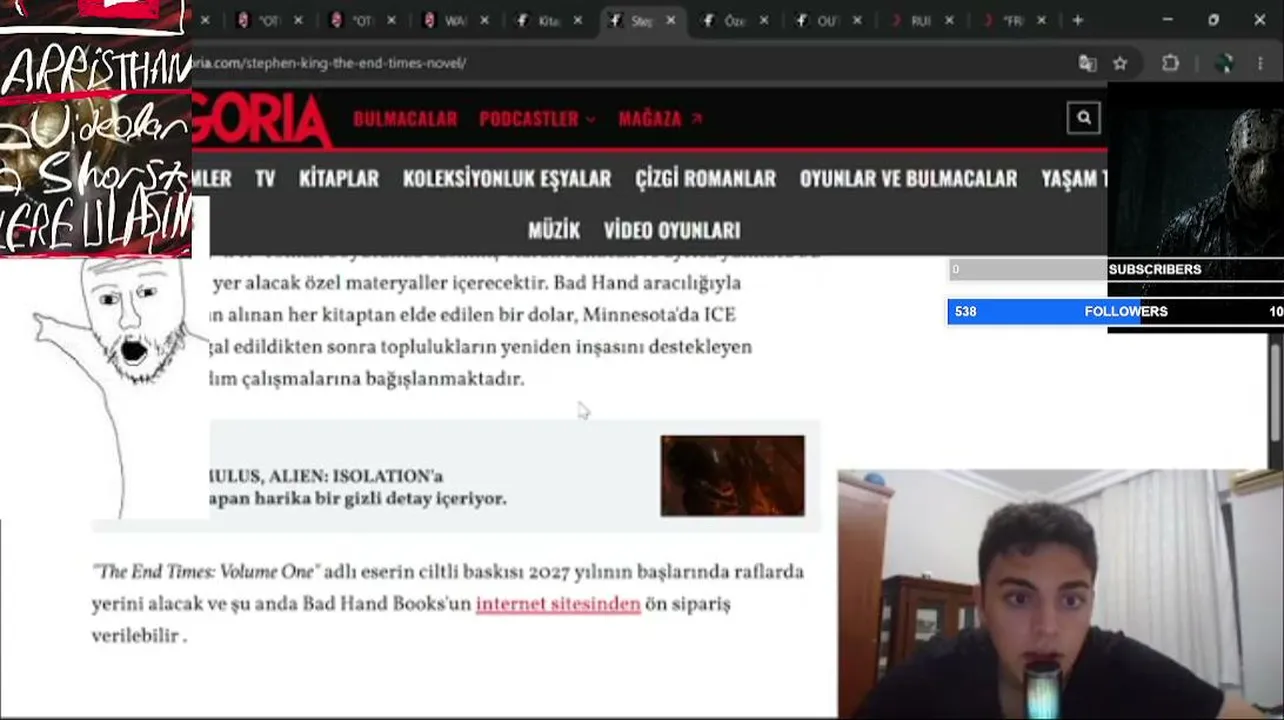
Task: Go to the VİDEO OYUNLARI section
Action: coord(672,230)
